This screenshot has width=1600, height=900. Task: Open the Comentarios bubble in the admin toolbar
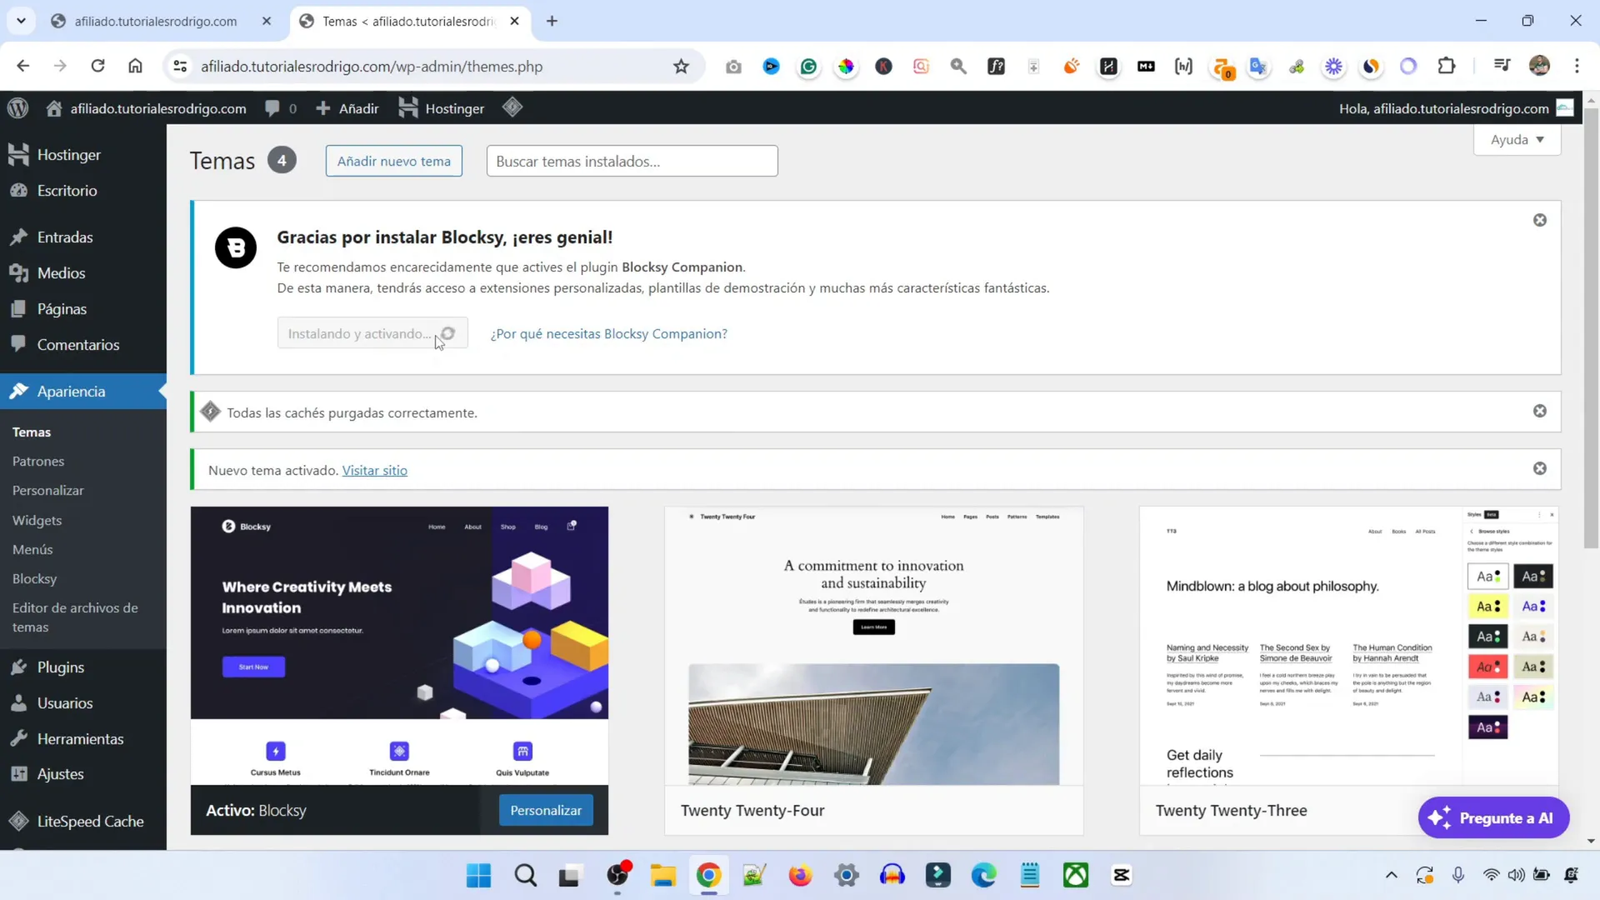[278, 108]
